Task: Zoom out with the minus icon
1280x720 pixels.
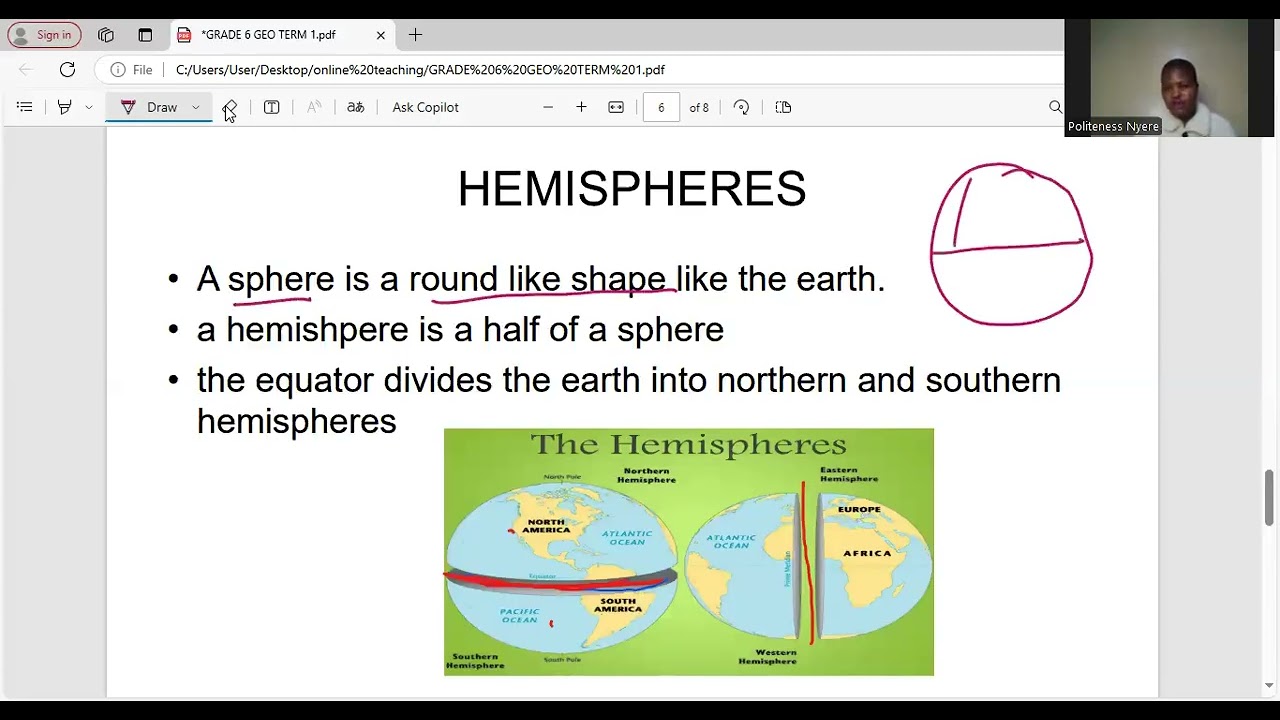Action: tap(548, 107)
